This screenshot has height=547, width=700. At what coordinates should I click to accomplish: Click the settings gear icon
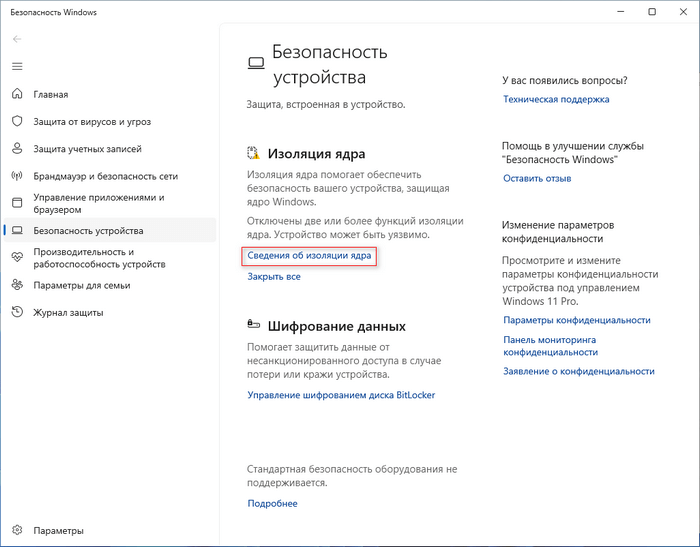pos(16,530)
